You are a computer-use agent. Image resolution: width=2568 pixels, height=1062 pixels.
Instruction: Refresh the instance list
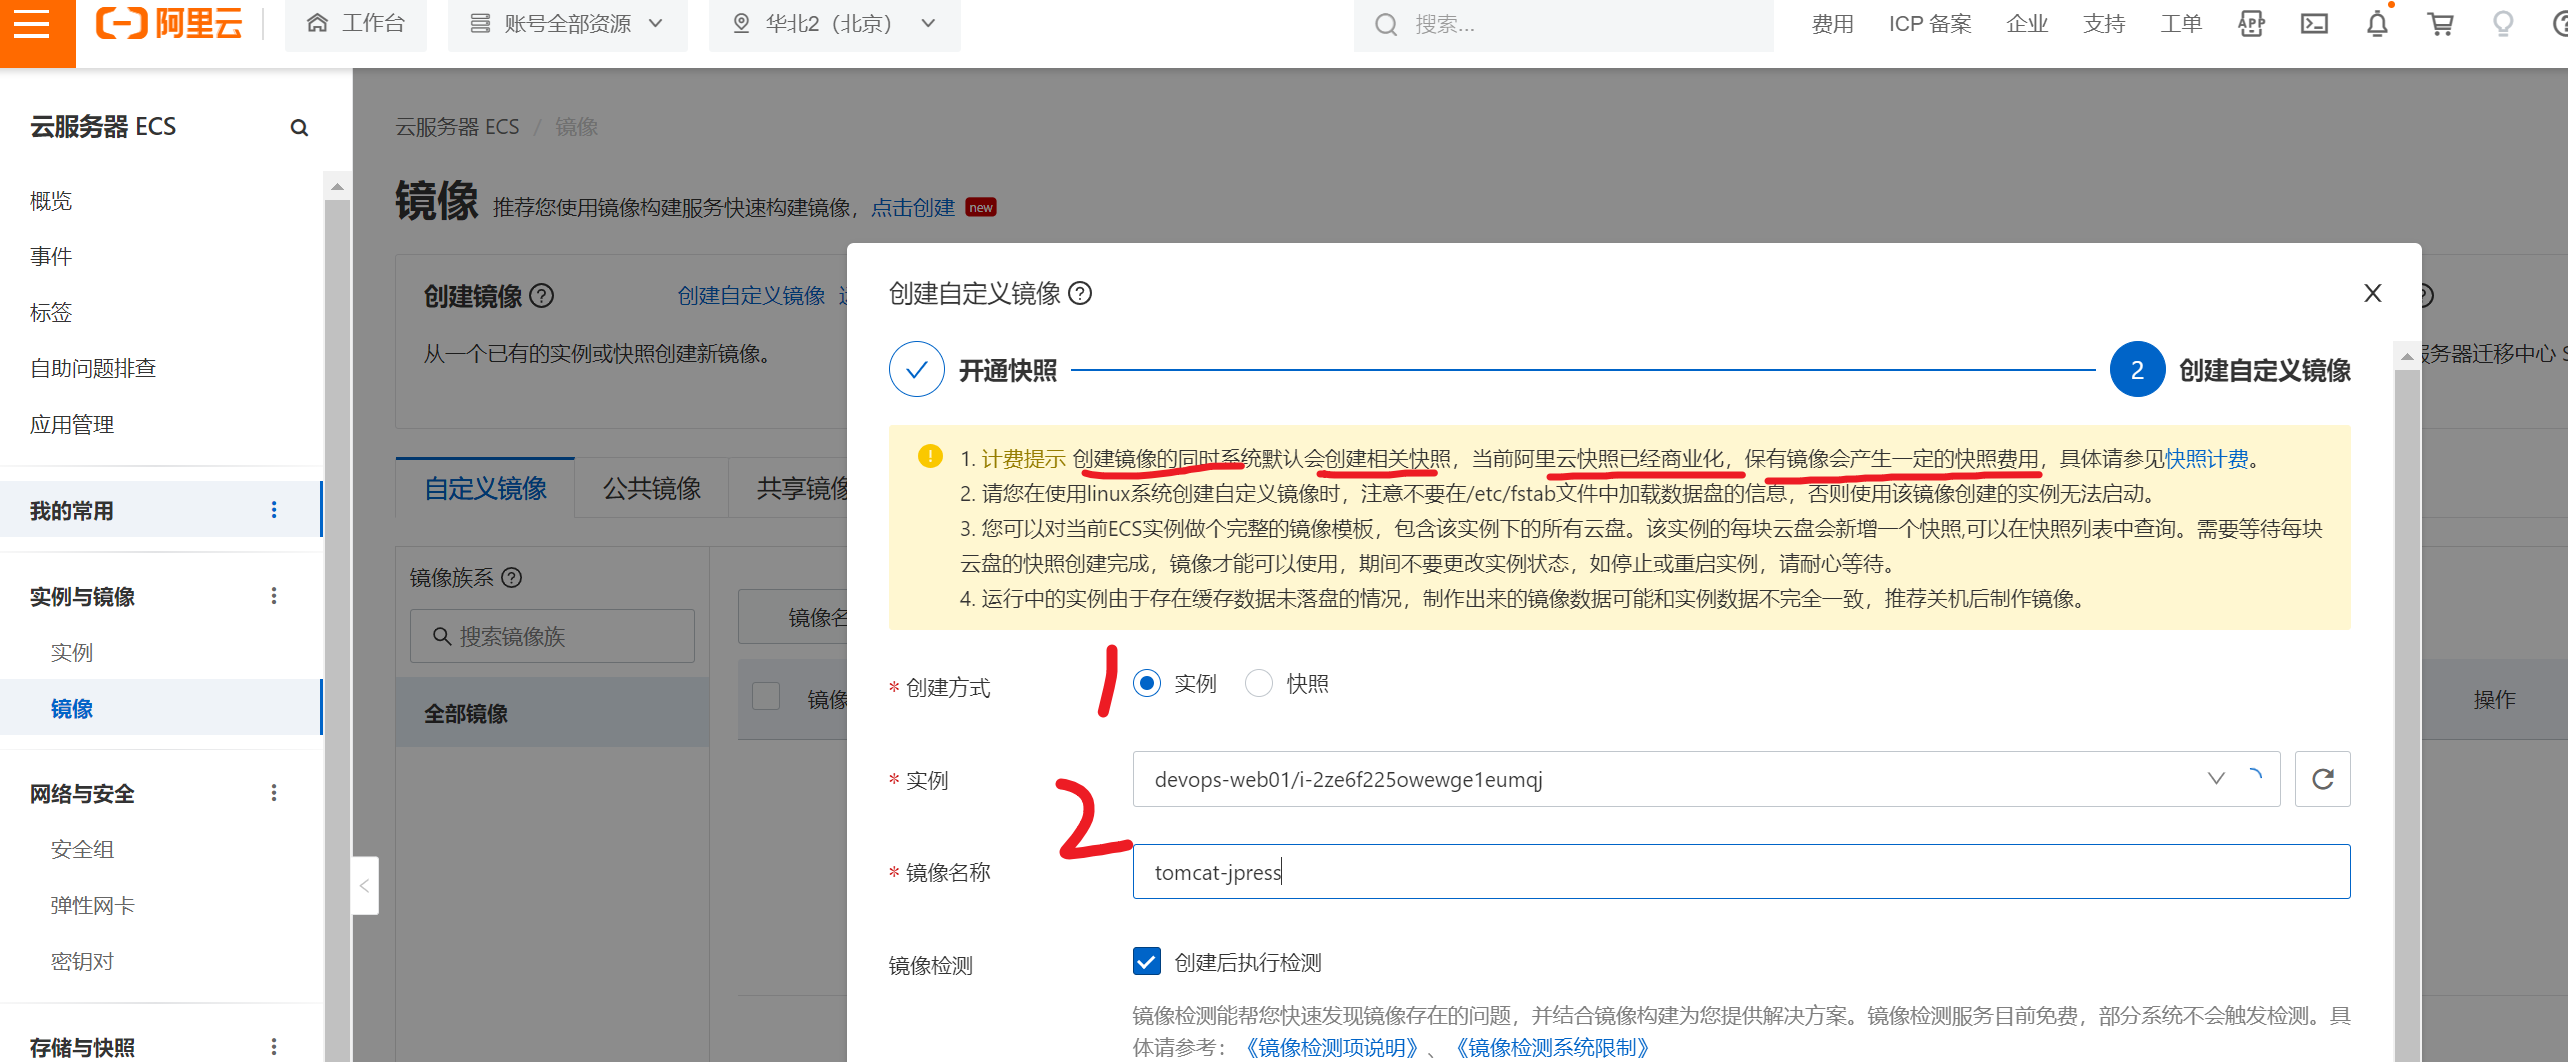[2322, 779]
